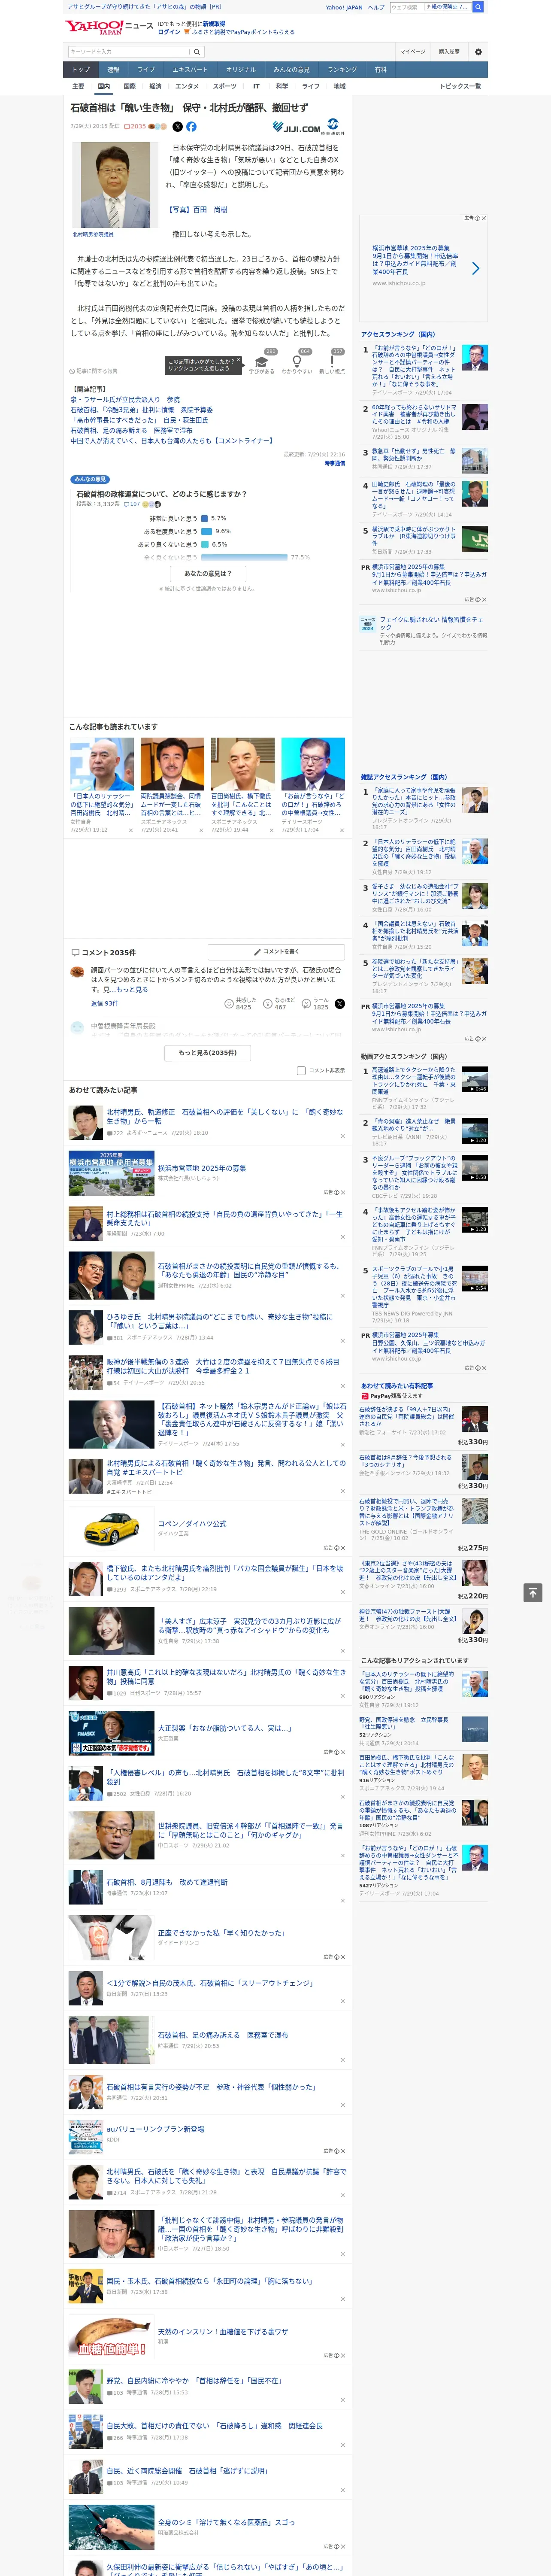This screenshot has height=2576, width=551.
Task: Open マイページ link
Action: pyautogui.click(x=413, y=52)
